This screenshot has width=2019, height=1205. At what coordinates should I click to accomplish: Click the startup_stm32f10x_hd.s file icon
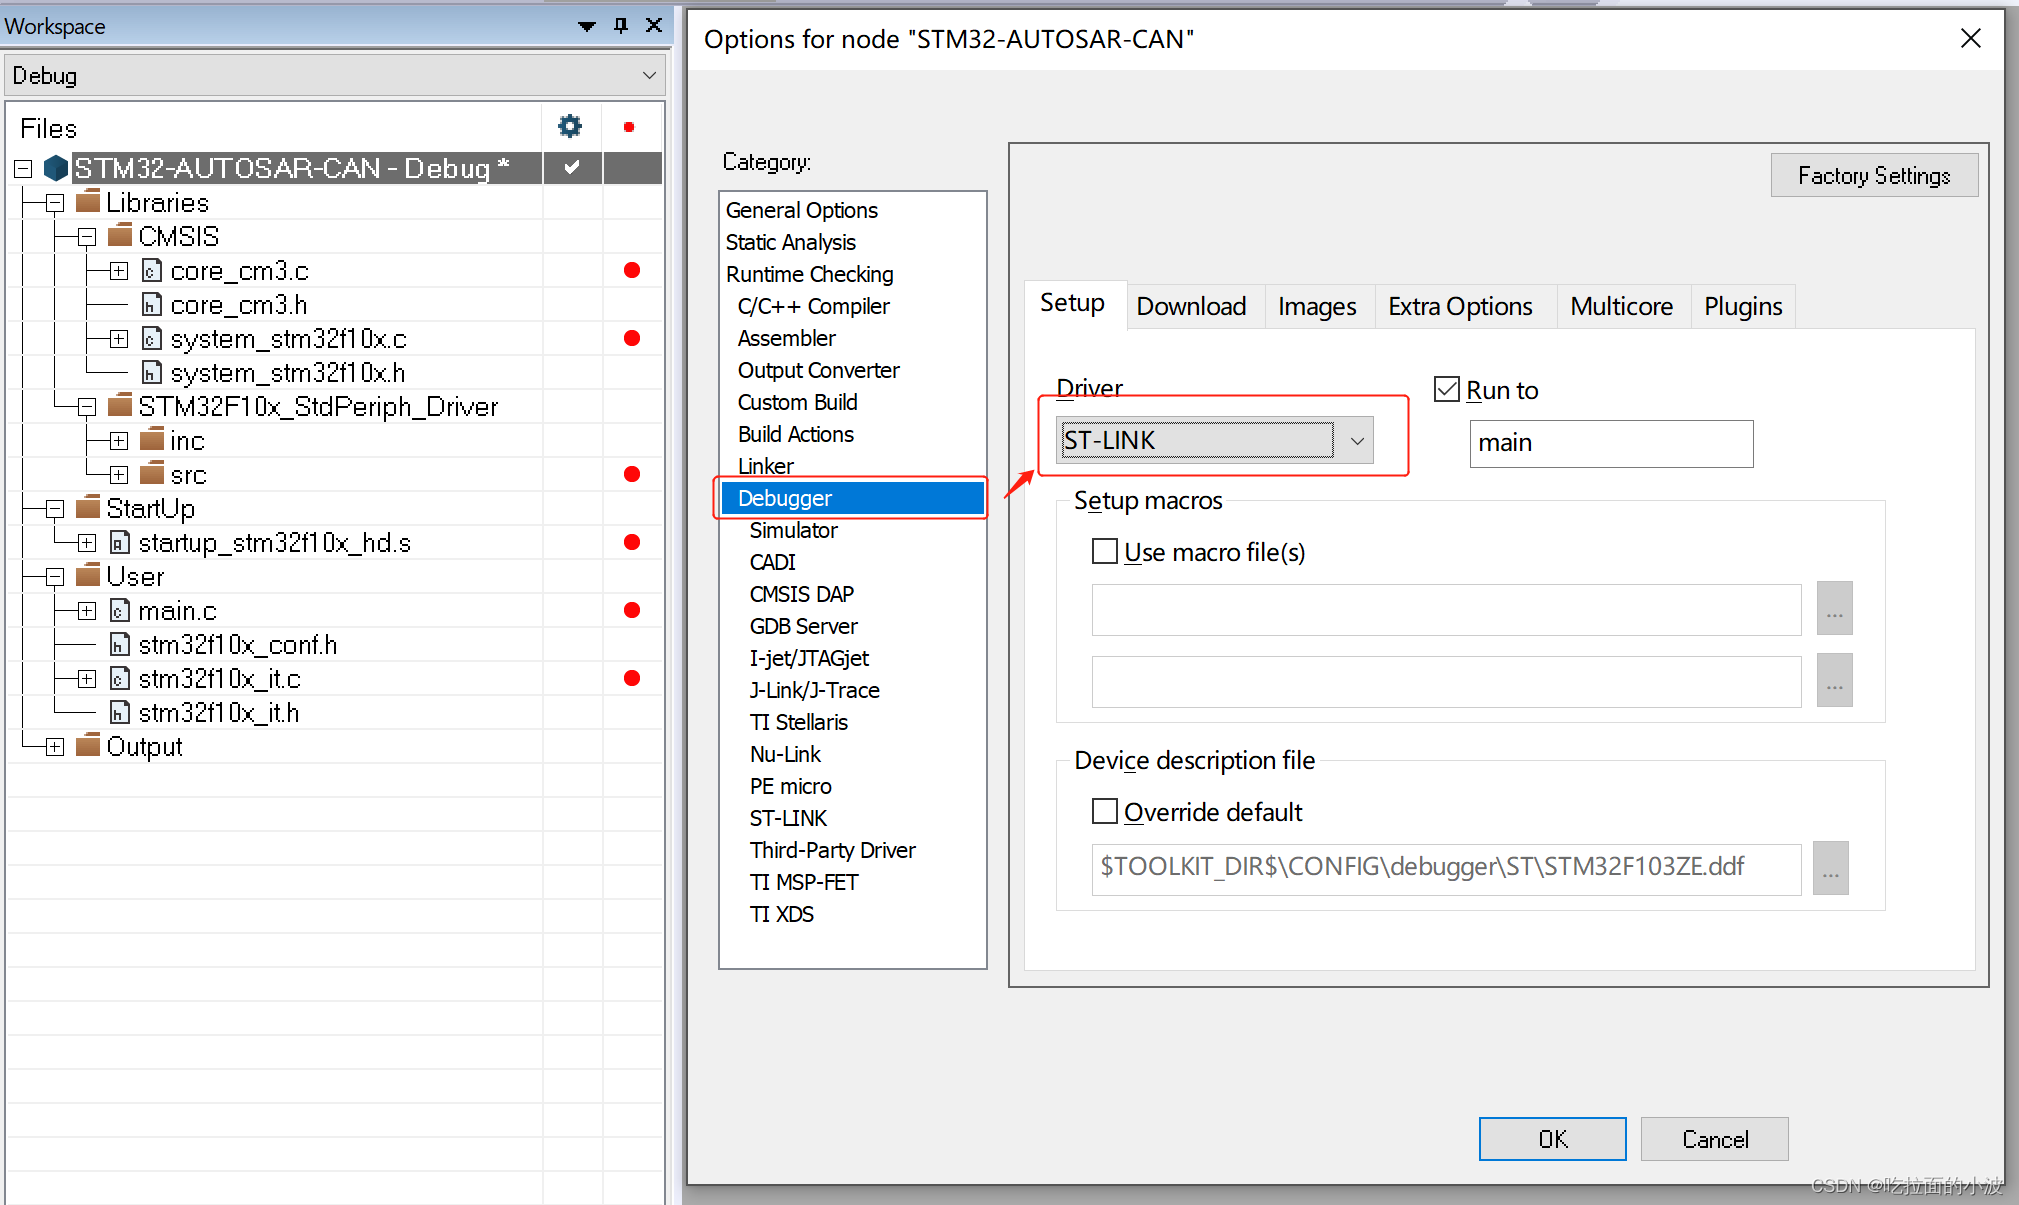click(x=120, y=542)
